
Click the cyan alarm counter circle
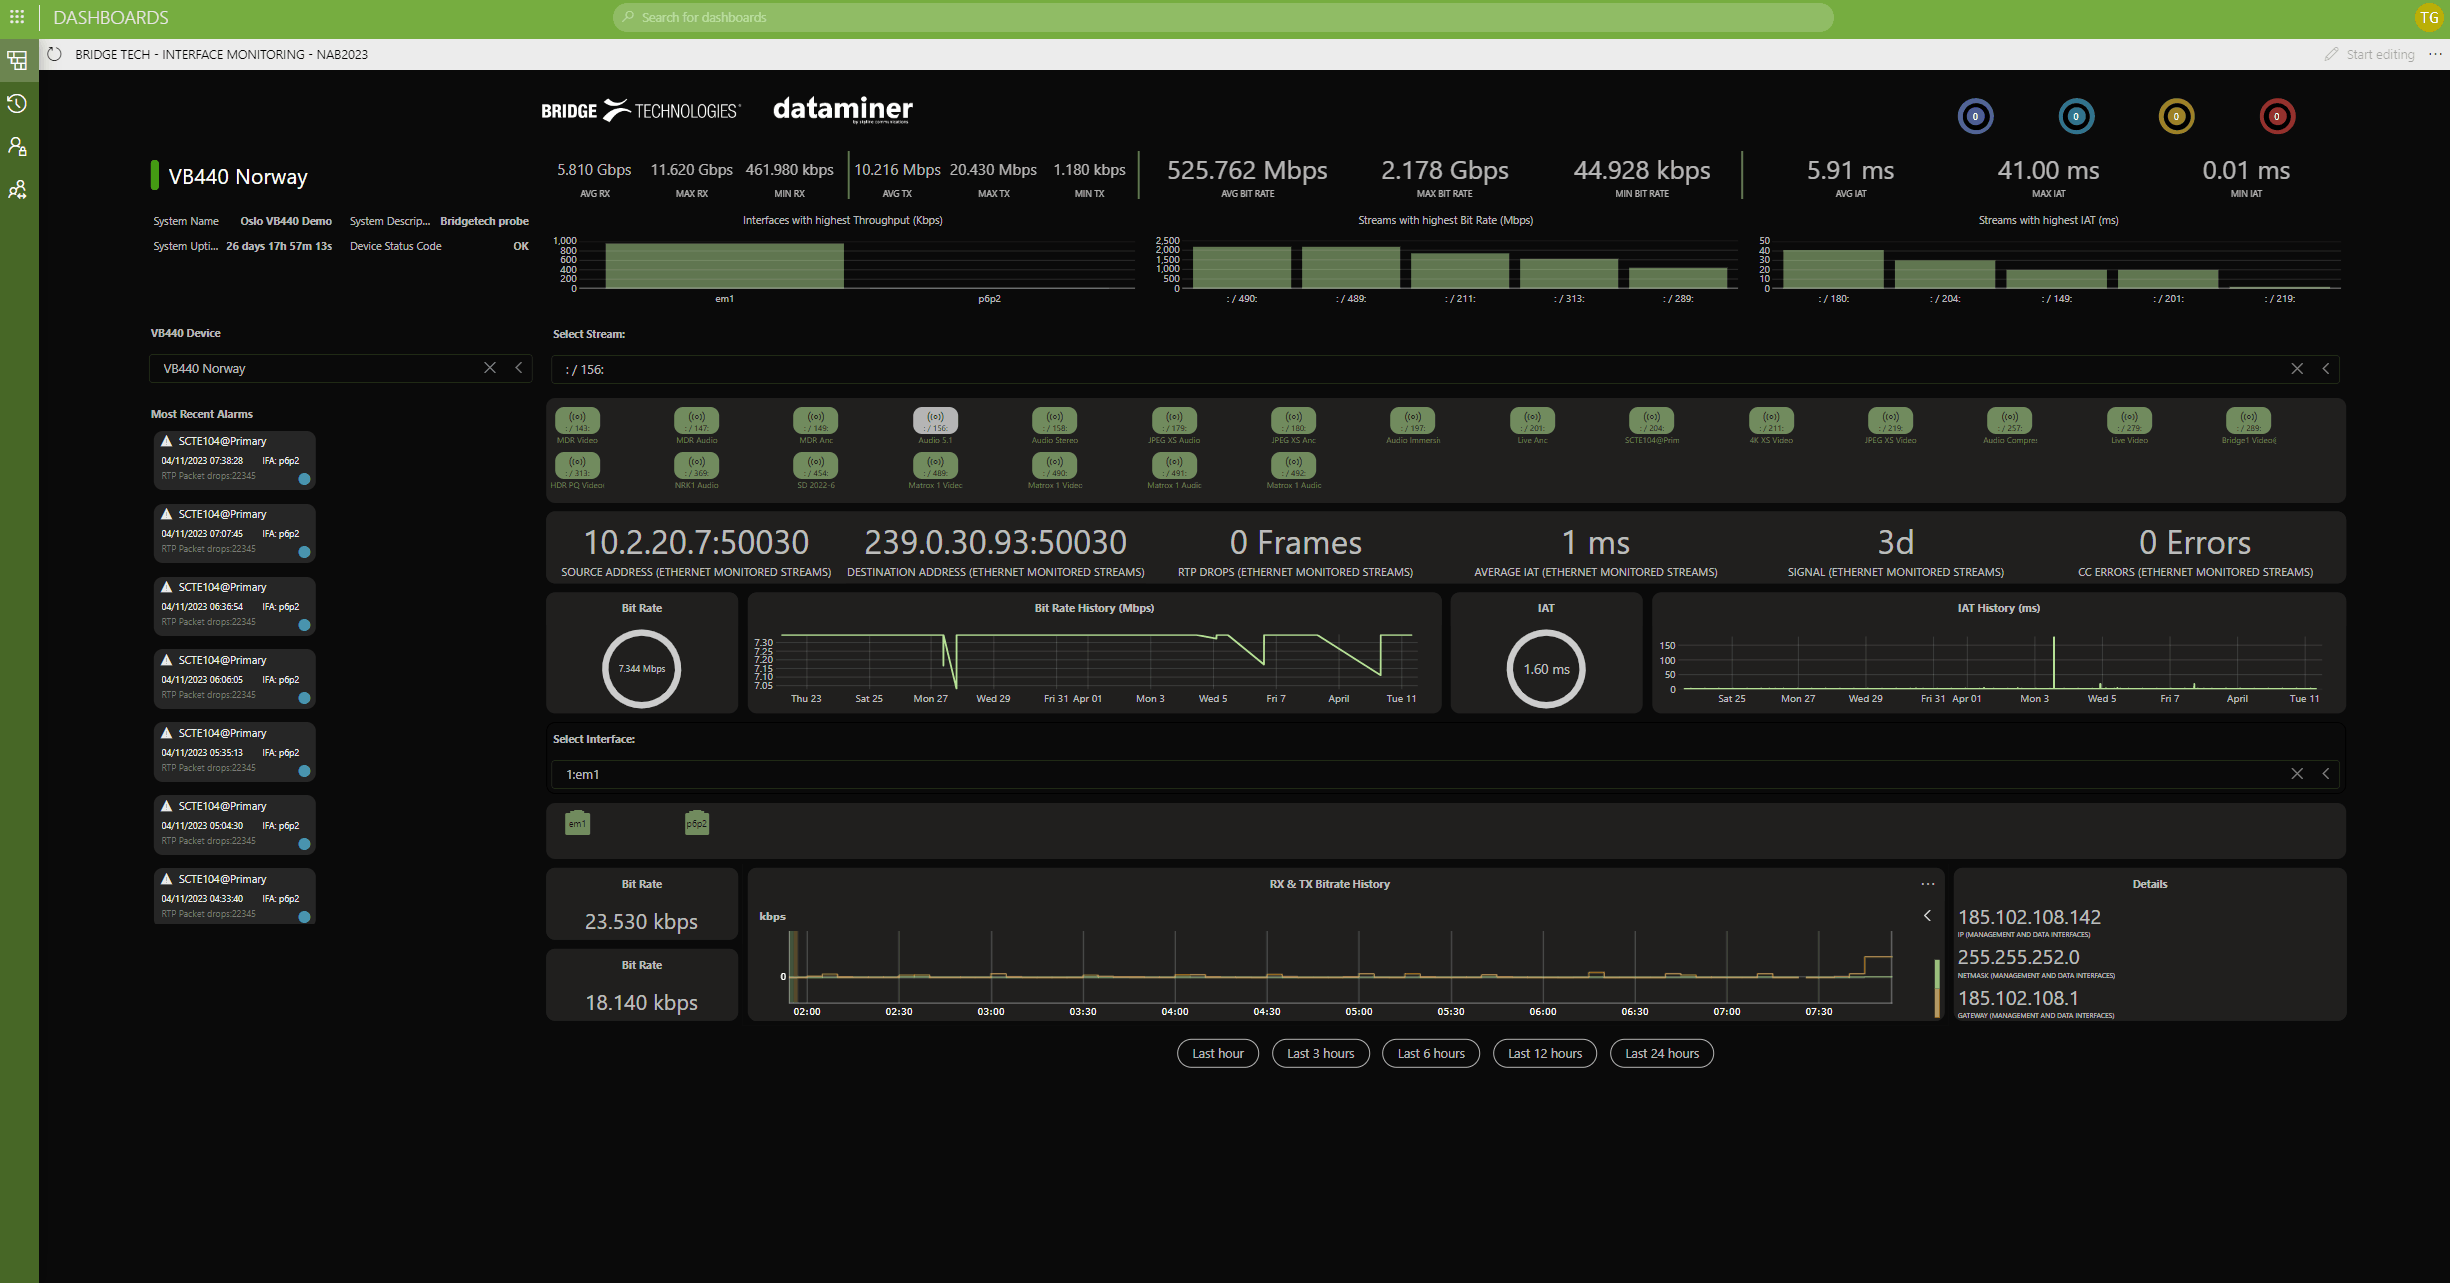point(2076,116)
